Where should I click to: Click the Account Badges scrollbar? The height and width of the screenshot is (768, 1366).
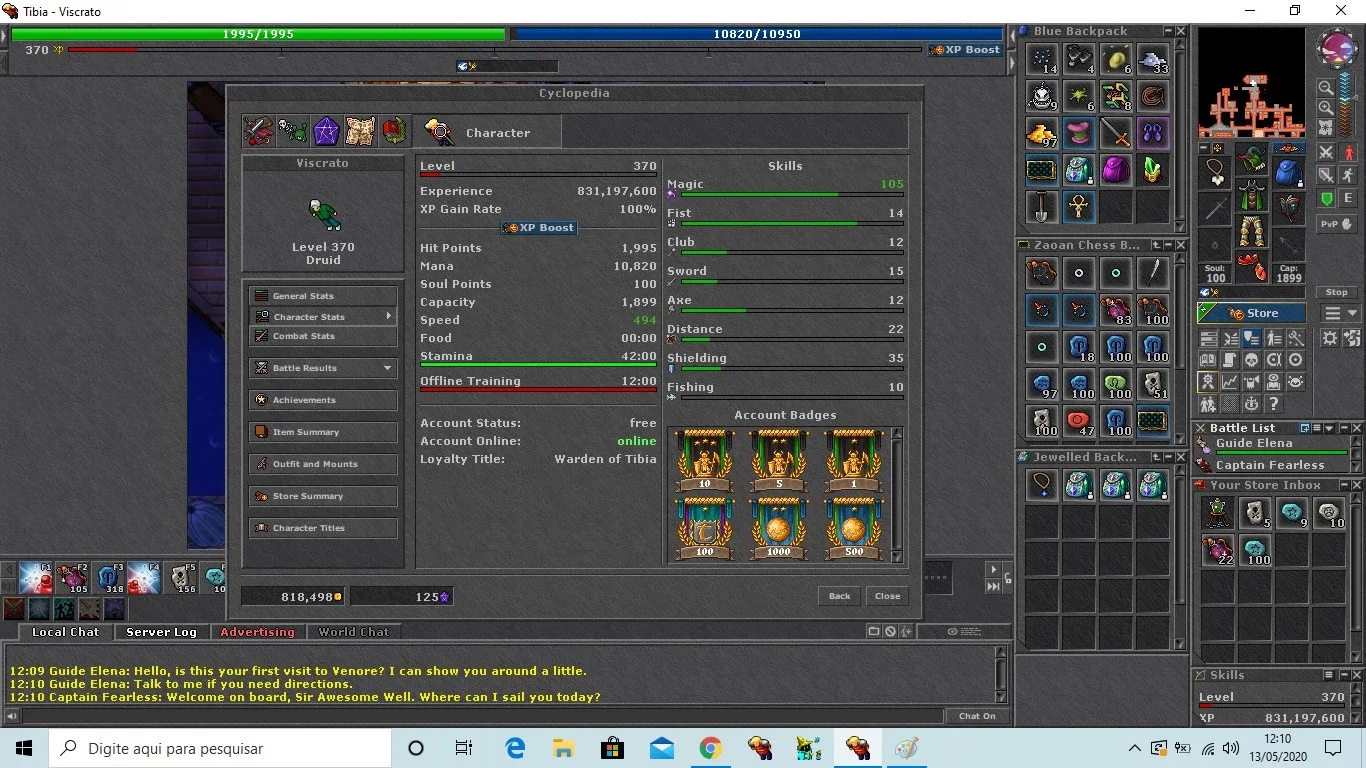click(896, 496)
